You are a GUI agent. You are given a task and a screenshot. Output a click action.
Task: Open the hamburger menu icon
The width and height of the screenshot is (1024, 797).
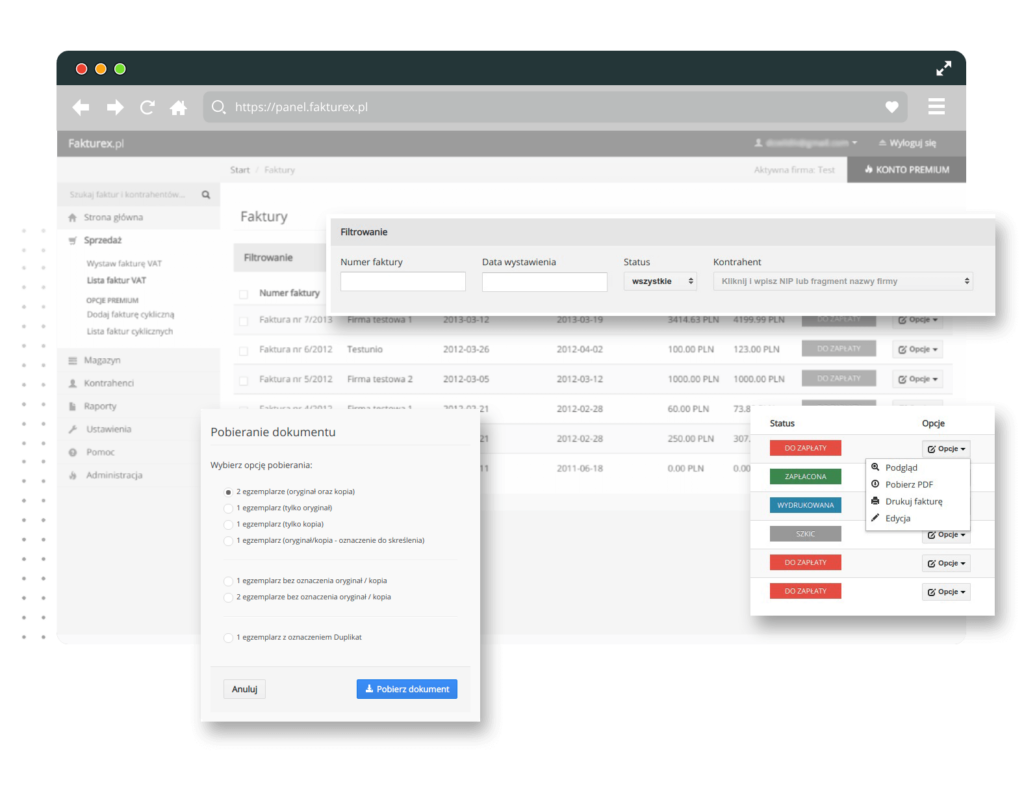tap(936, 107)
